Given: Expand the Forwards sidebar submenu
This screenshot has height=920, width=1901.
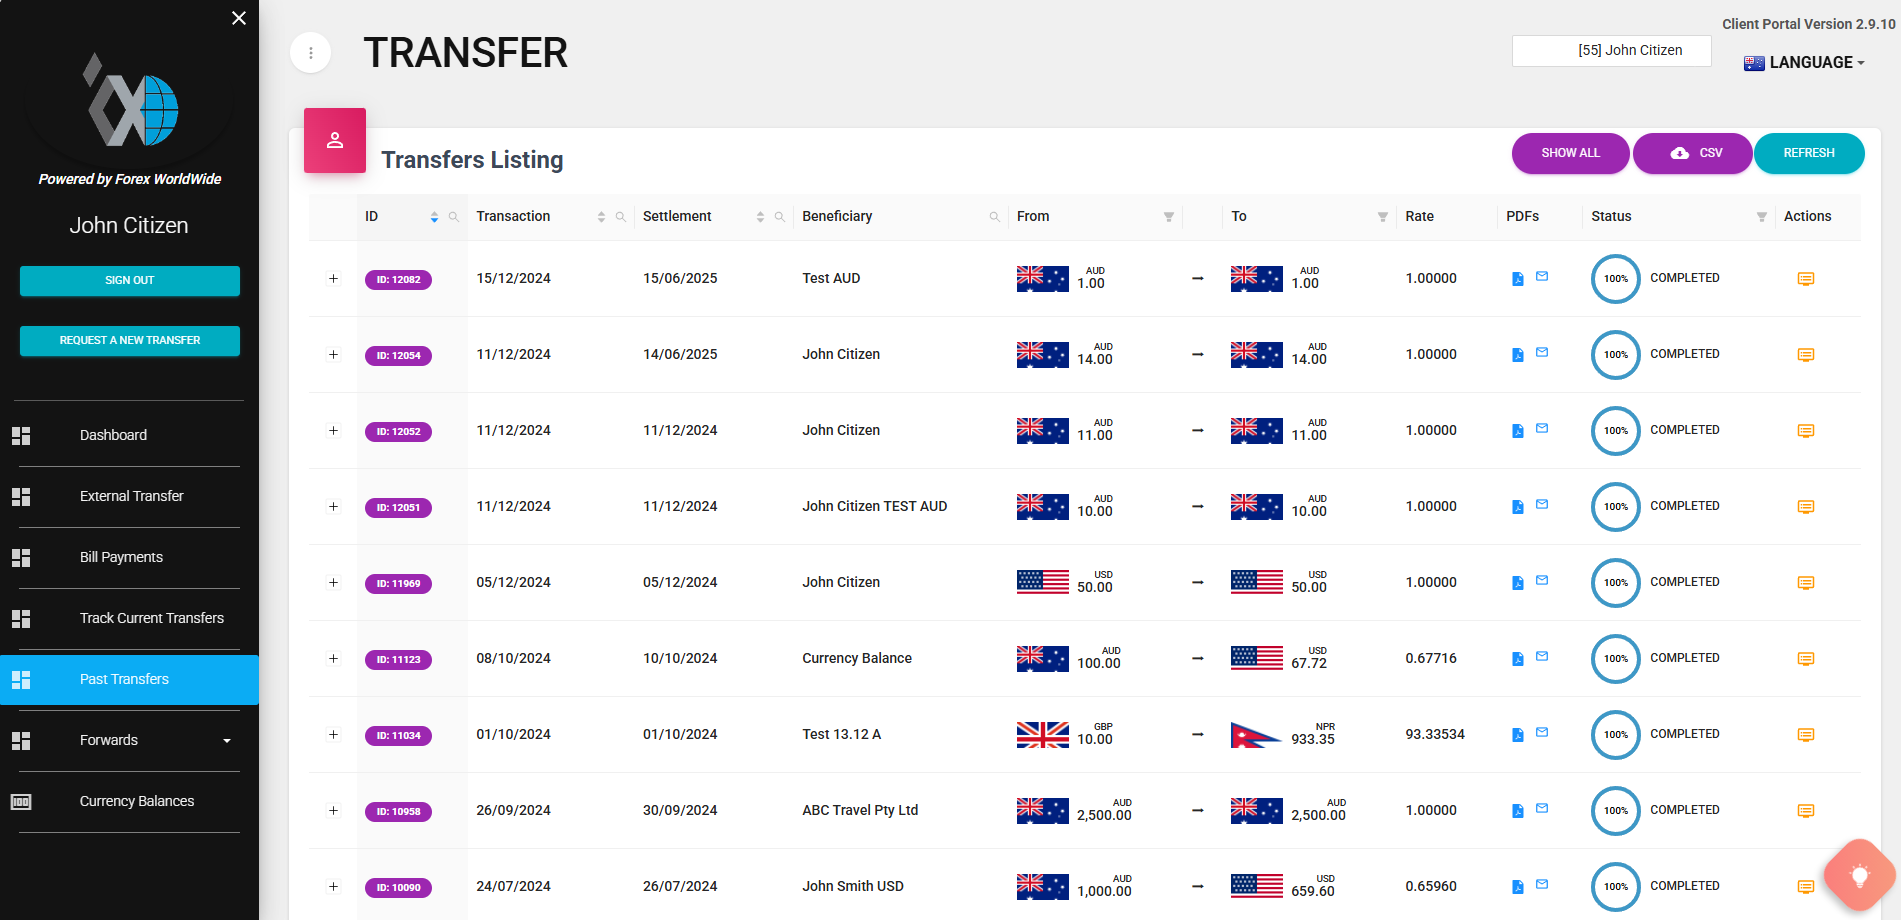Looking at the screenshot, I should (227, 741).
